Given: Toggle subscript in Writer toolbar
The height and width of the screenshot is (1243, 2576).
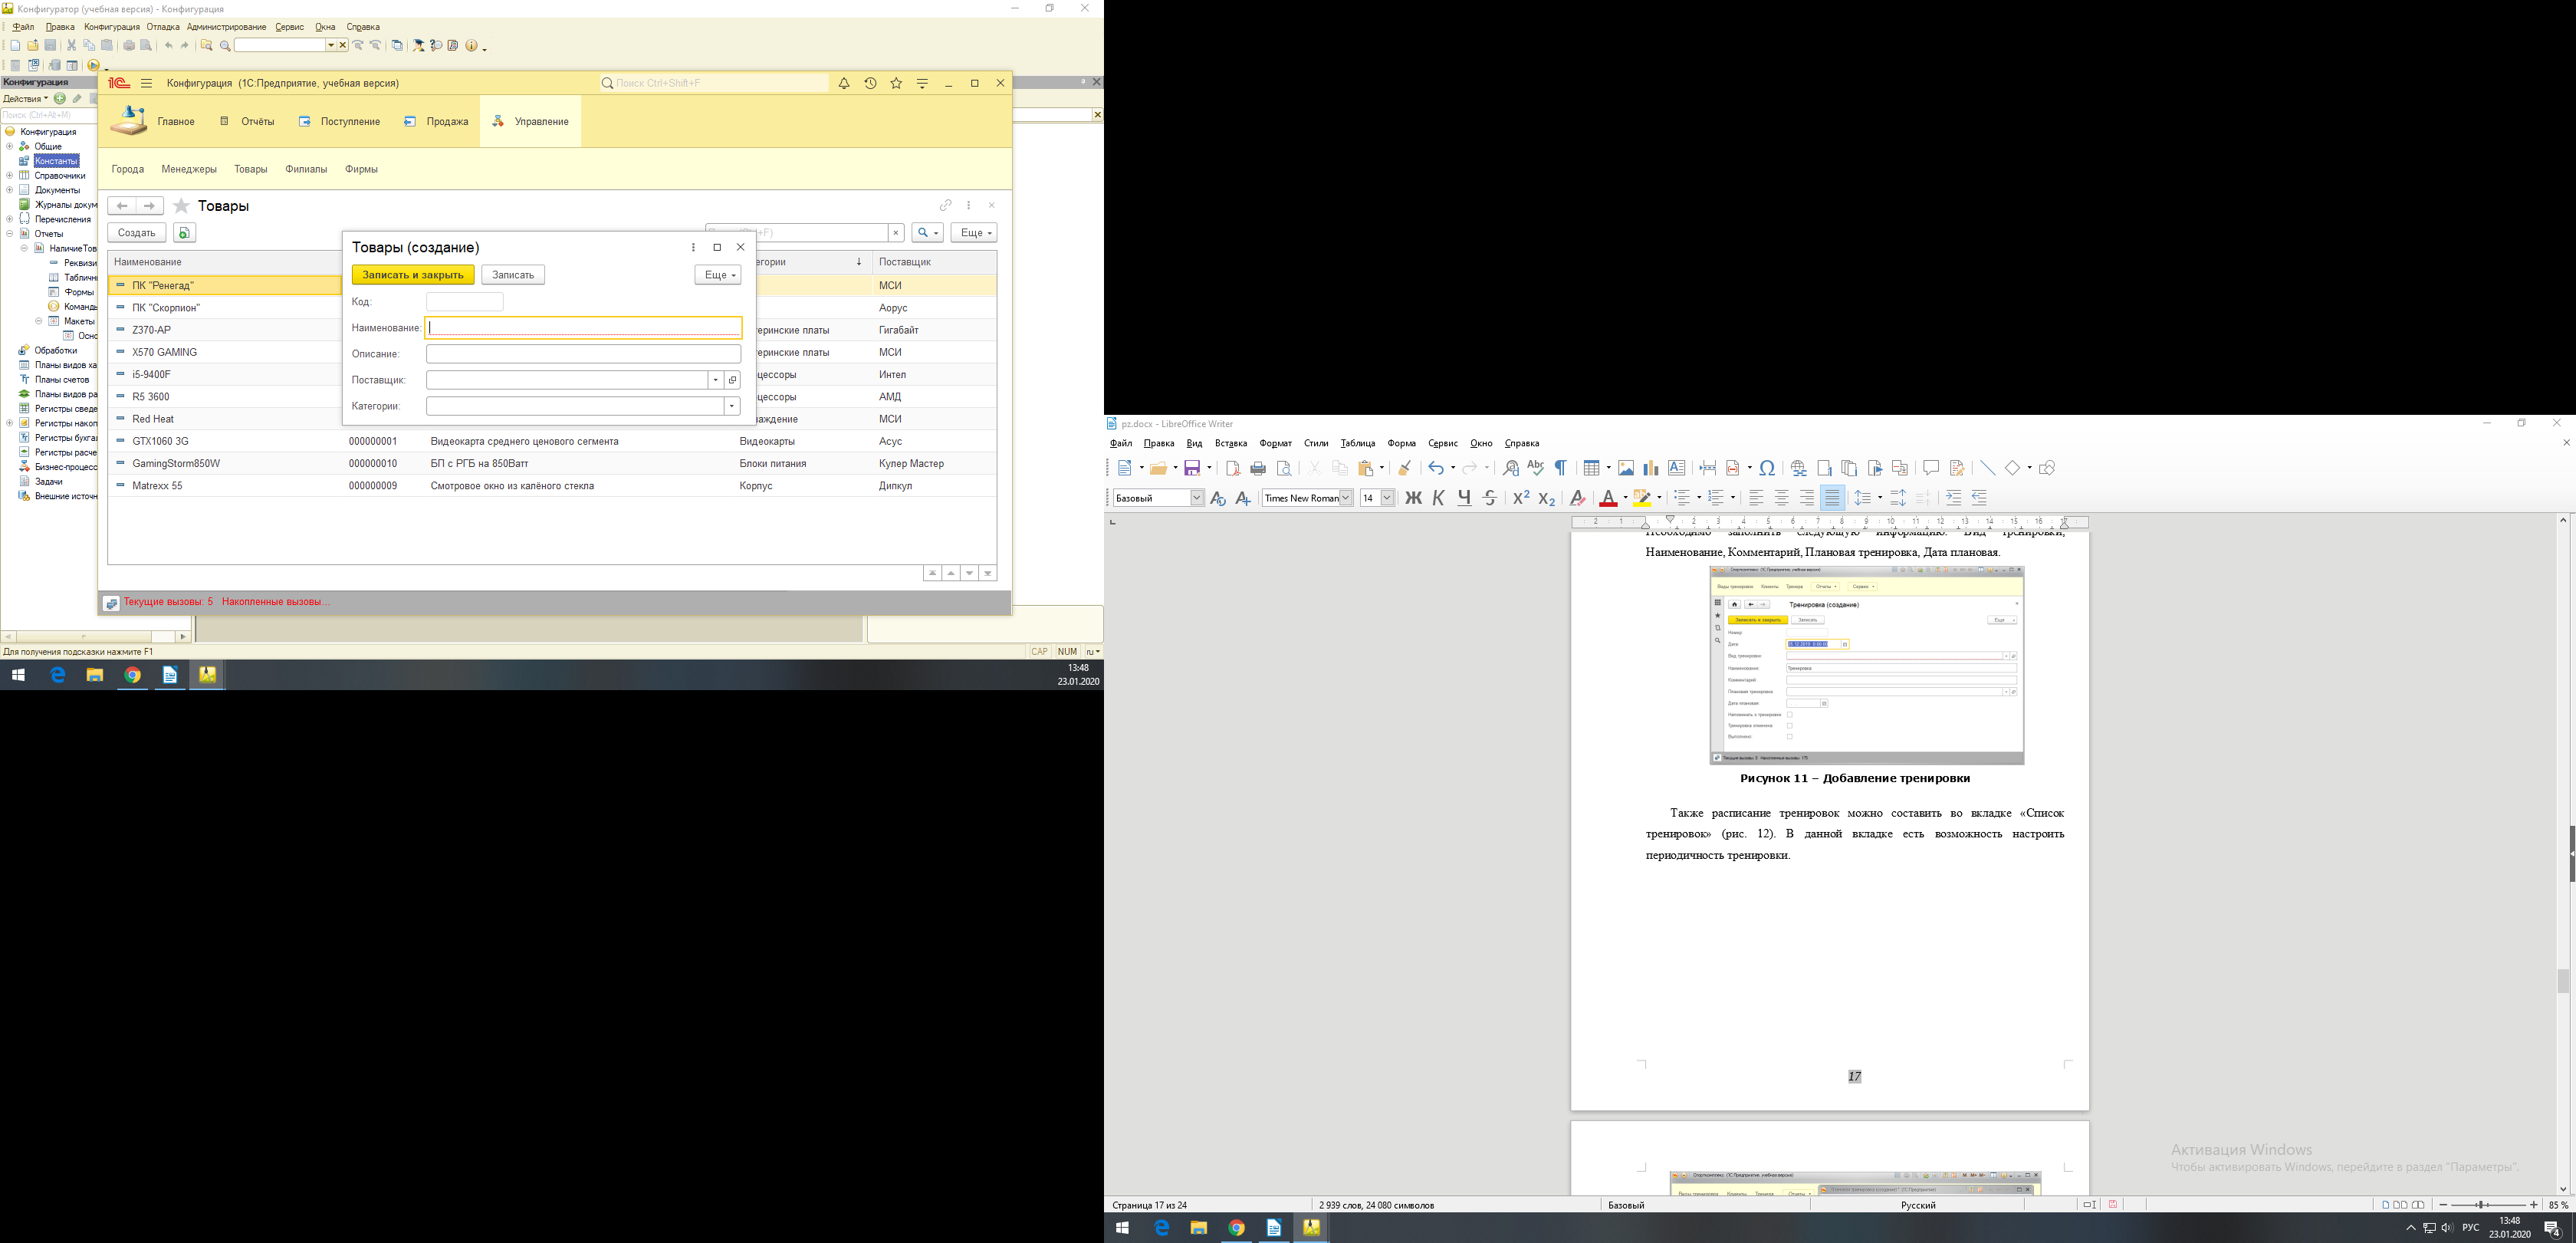Looking at the screenshot, I should [x=1546, y=498].
